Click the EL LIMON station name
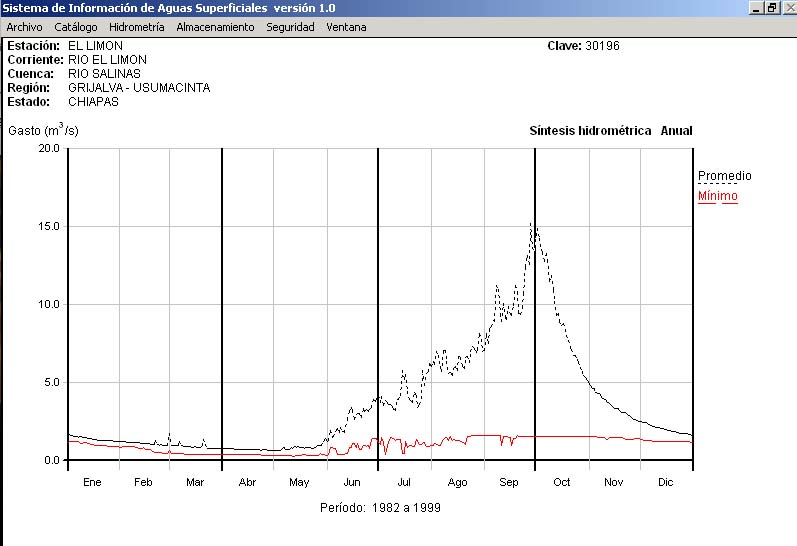 click(95, 46)
